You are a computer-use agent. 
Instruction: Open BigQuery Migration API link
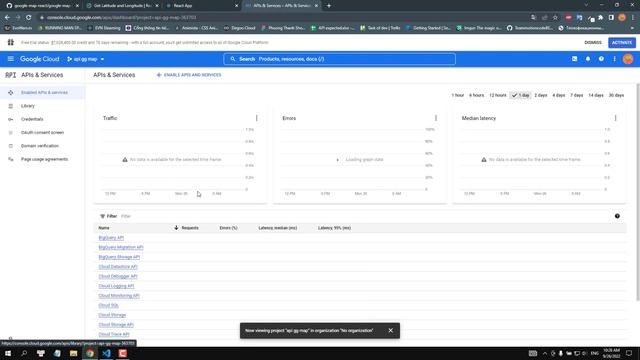coord(121,247)
